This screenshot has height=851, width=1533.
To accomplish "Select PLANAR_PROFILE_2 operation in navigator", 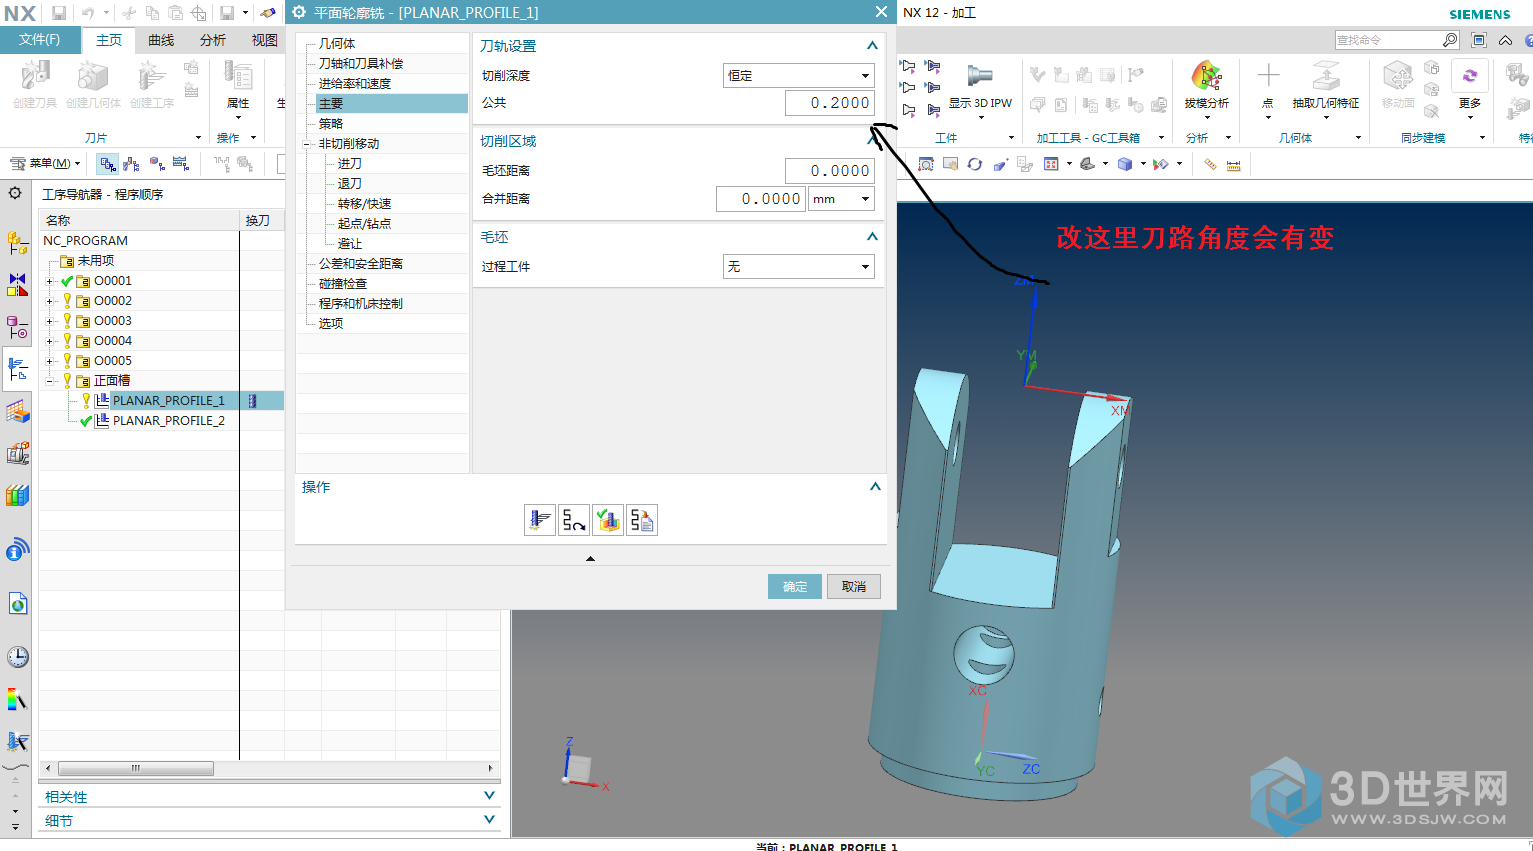I will point(169,421).
